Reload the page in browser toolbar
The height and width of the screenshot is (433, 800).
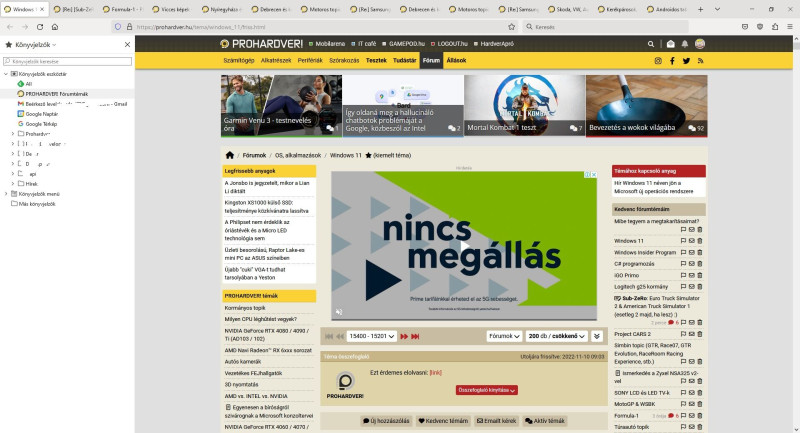[40, 27]
